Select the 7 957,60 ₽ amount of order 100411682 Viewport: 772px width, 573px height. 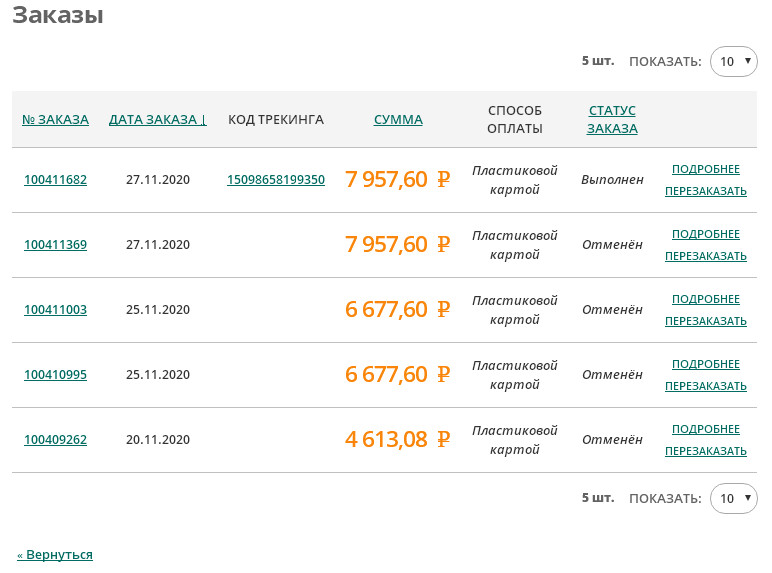click(398, 180)
